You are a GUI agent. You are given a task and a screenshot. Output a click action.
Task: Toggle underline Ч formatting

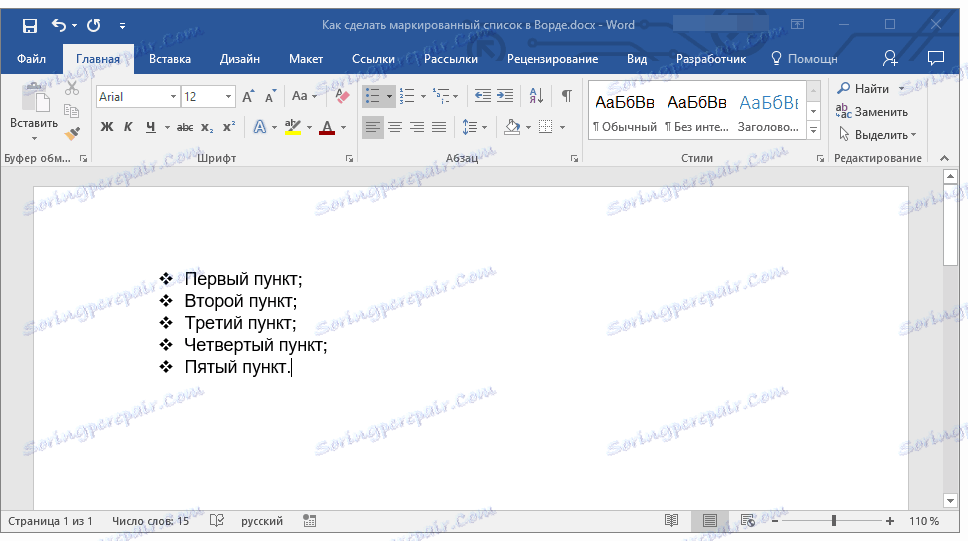(151, 127)
